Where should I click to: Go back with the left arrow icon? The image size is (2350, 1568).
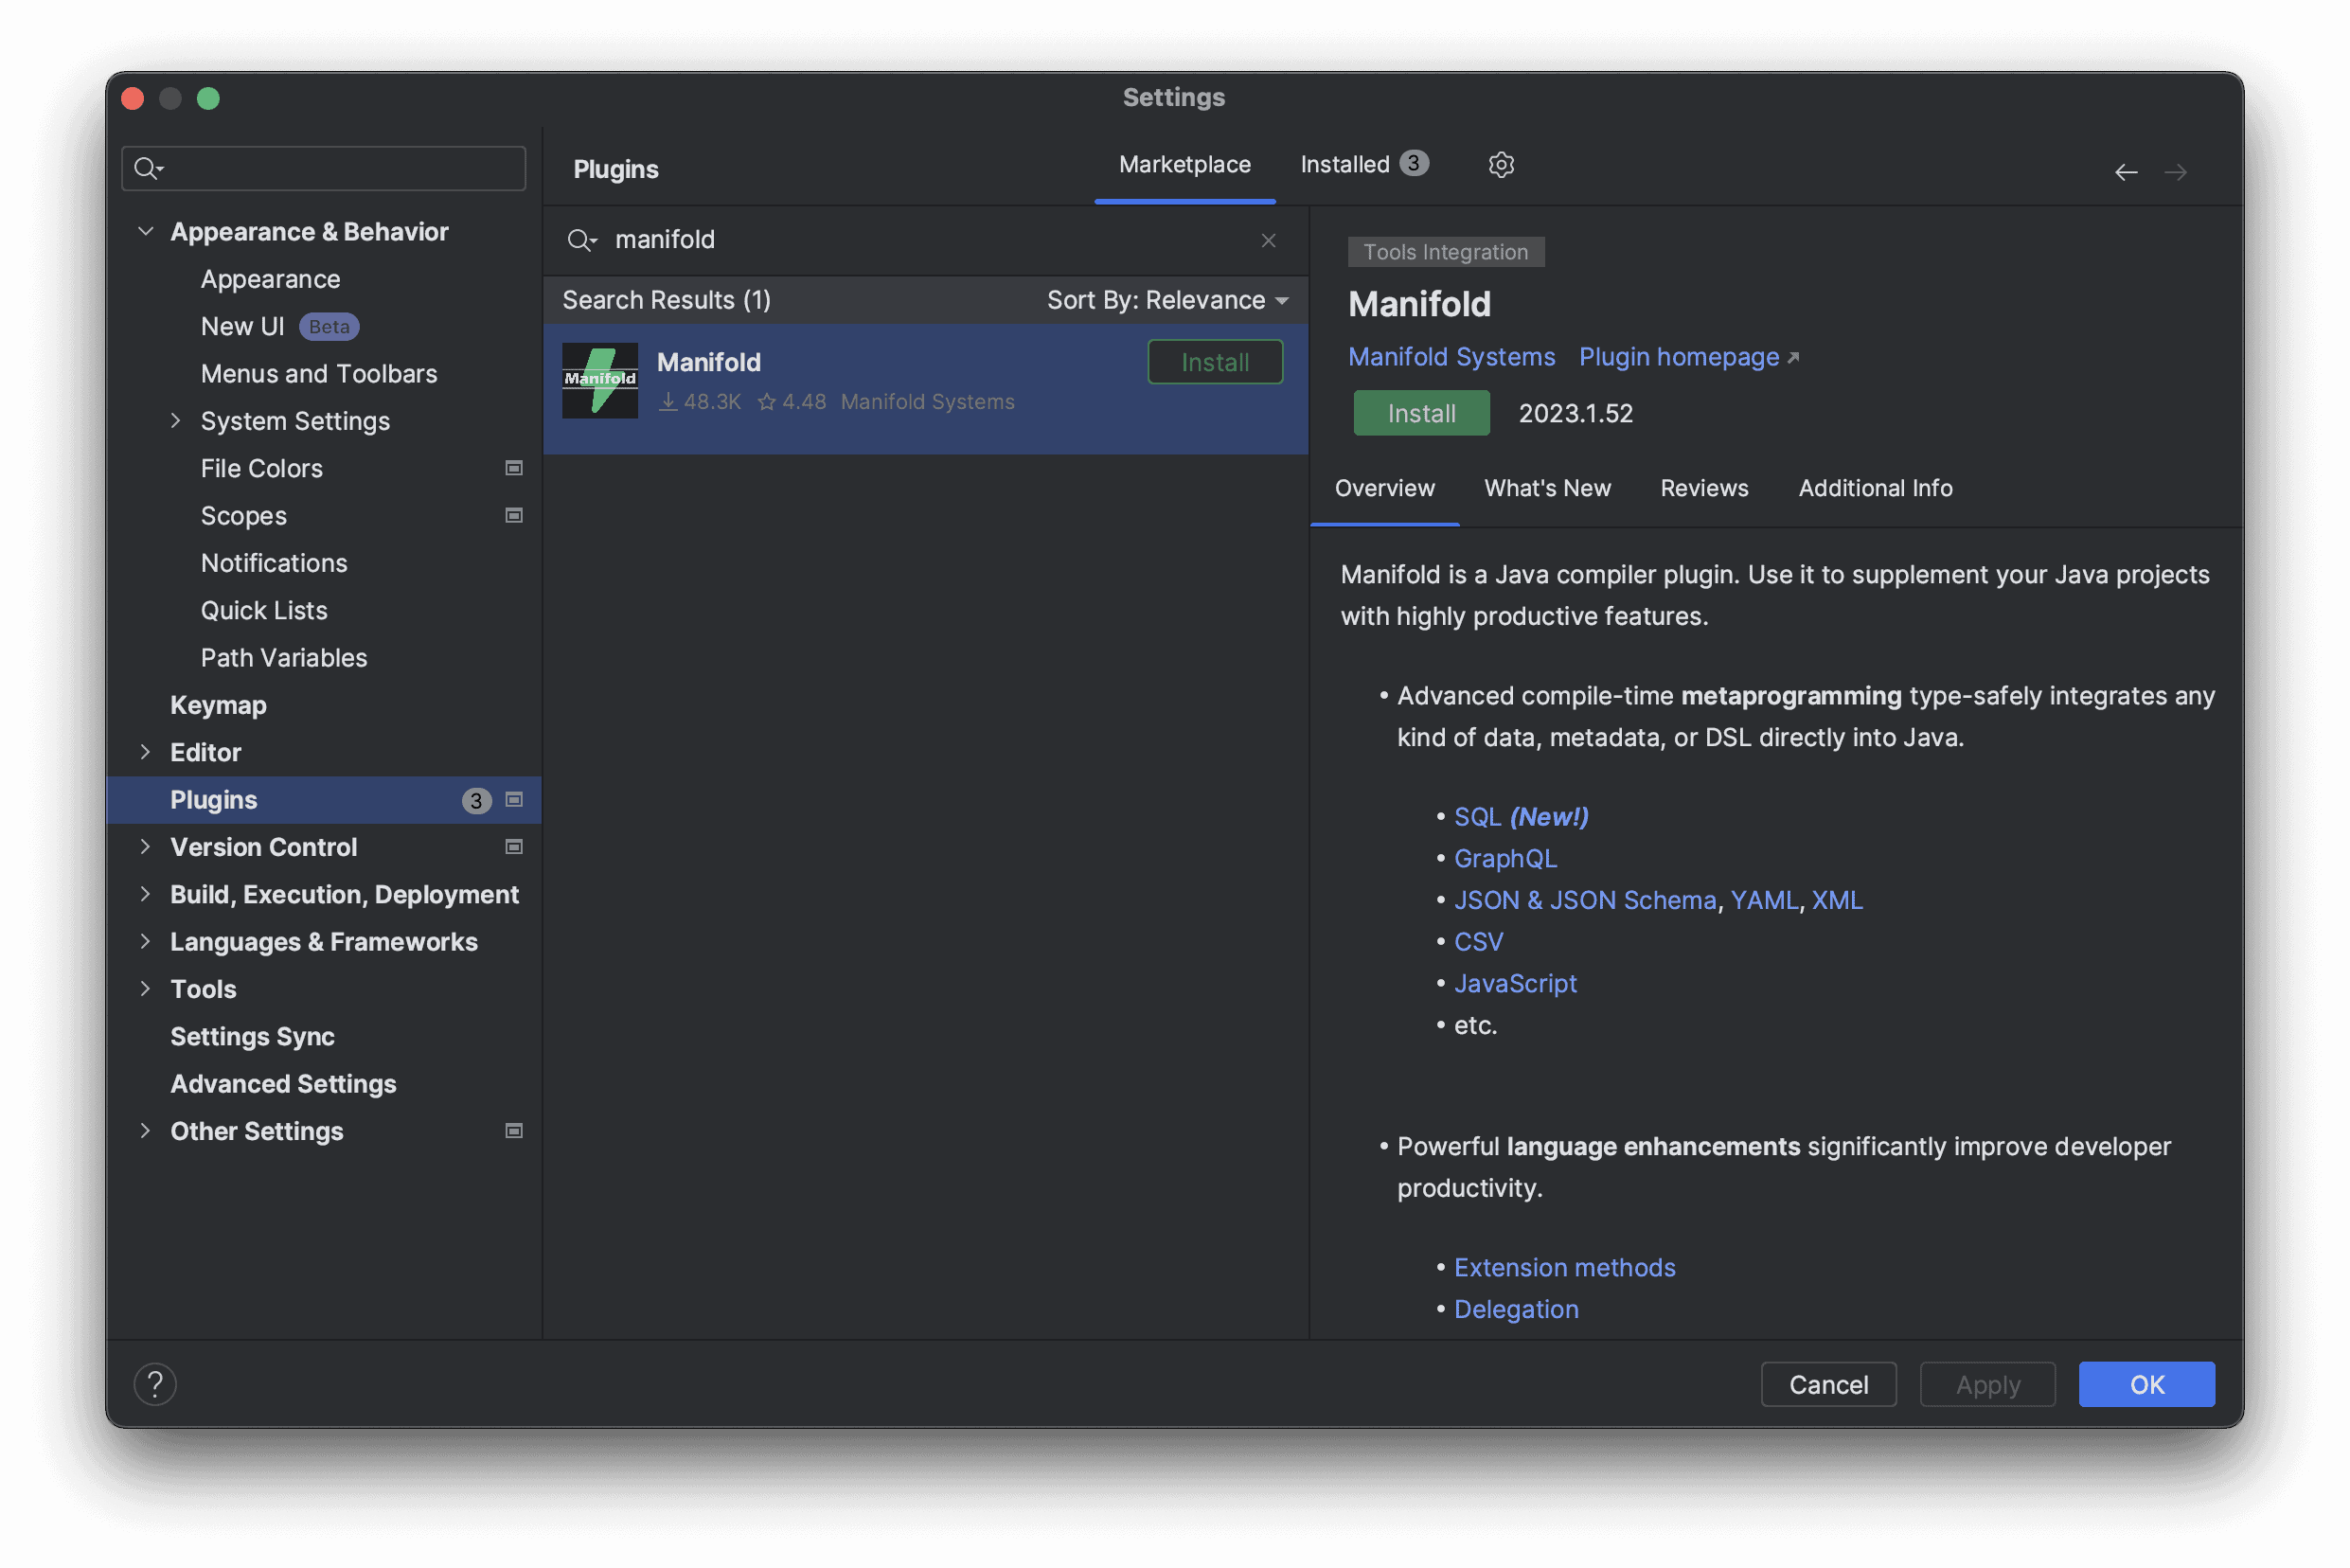pos(2125,172)
